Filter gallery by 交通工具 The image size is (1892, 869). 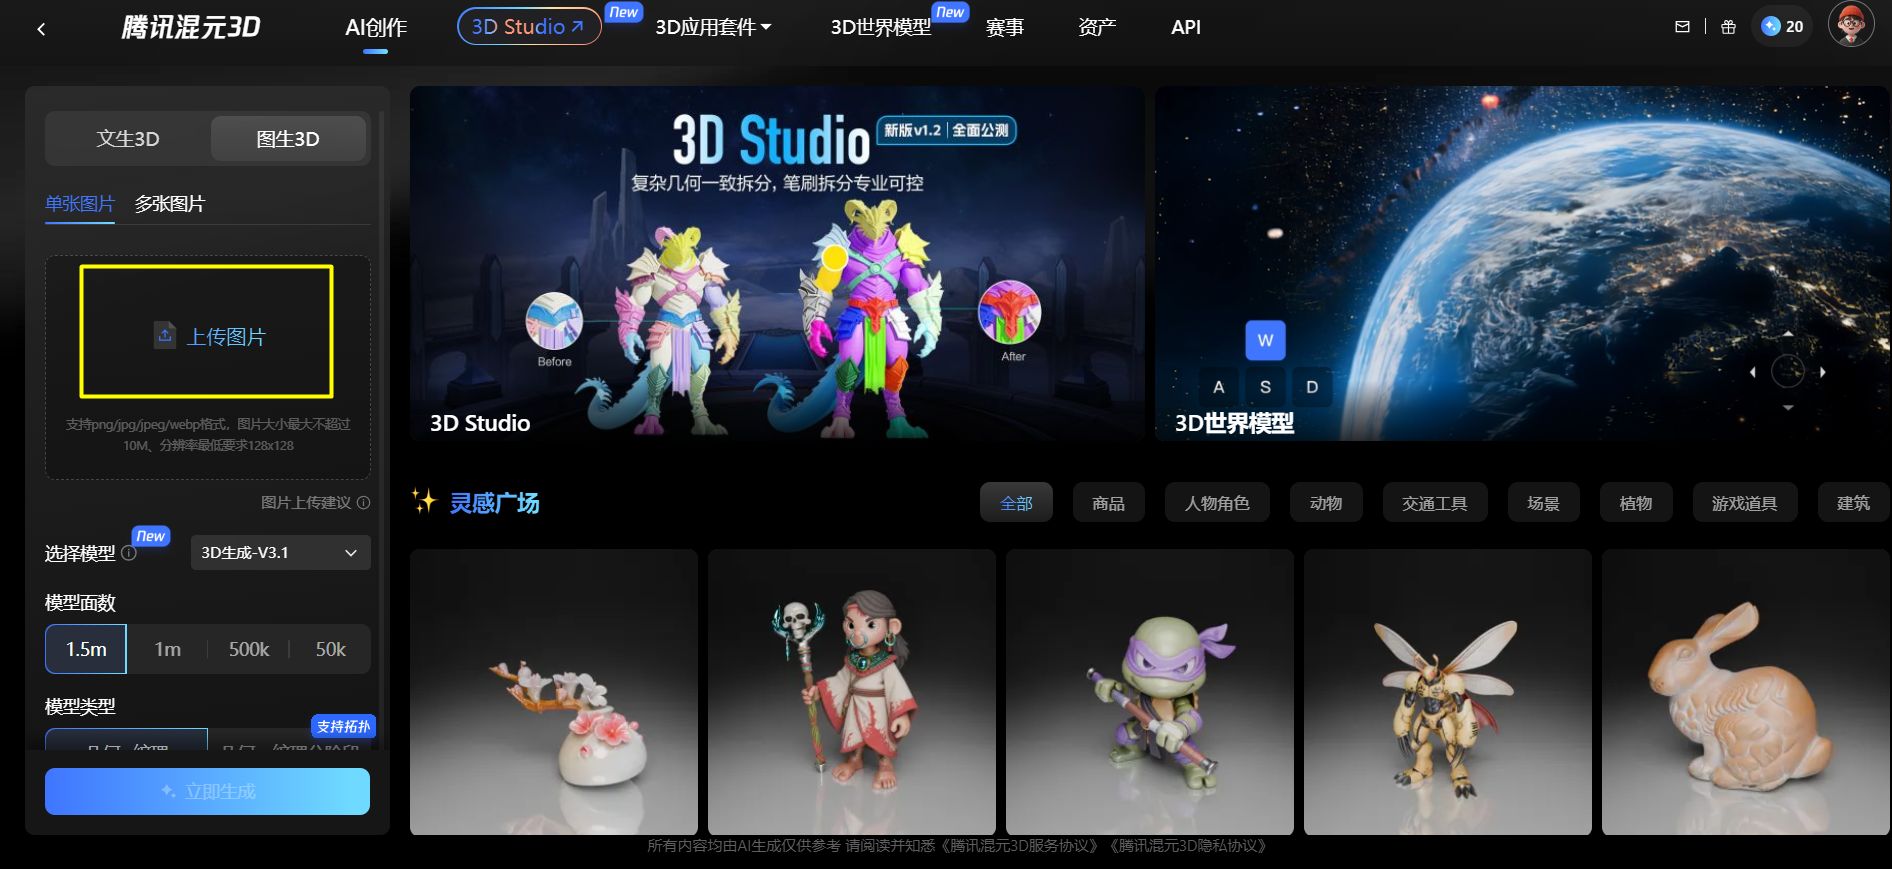[1435, 503]
